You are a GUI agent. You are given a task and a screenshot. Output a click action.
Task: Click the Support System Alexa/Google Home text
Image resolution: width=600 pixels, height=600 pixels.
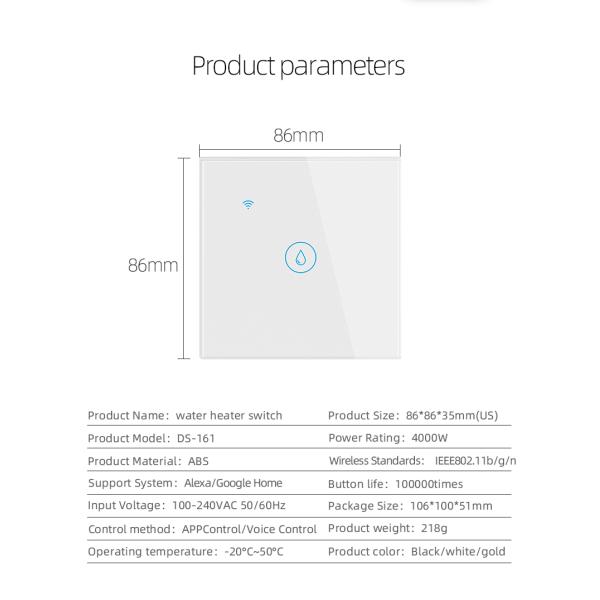click(x=185, y=483)
